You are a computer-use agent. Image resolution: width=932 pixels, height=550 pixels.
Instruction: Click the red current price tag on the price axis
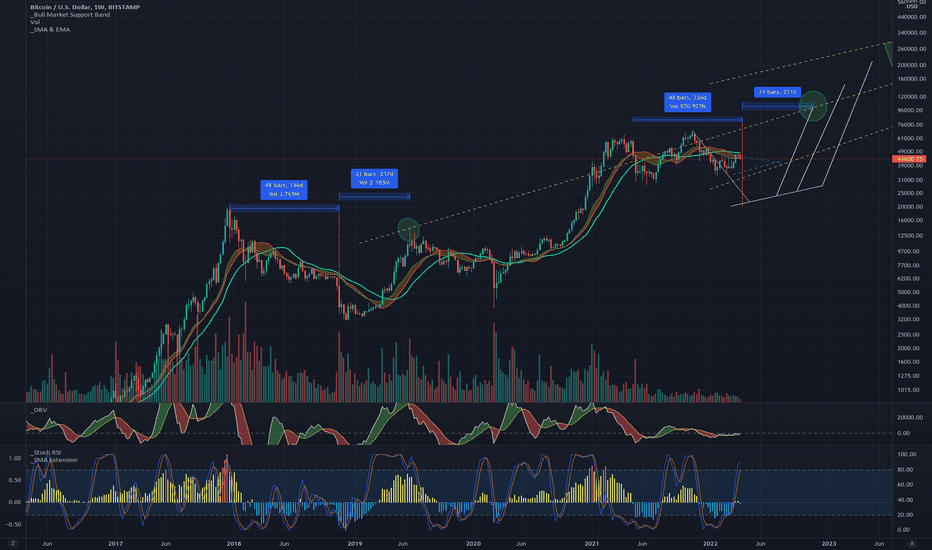click(909, 159)
